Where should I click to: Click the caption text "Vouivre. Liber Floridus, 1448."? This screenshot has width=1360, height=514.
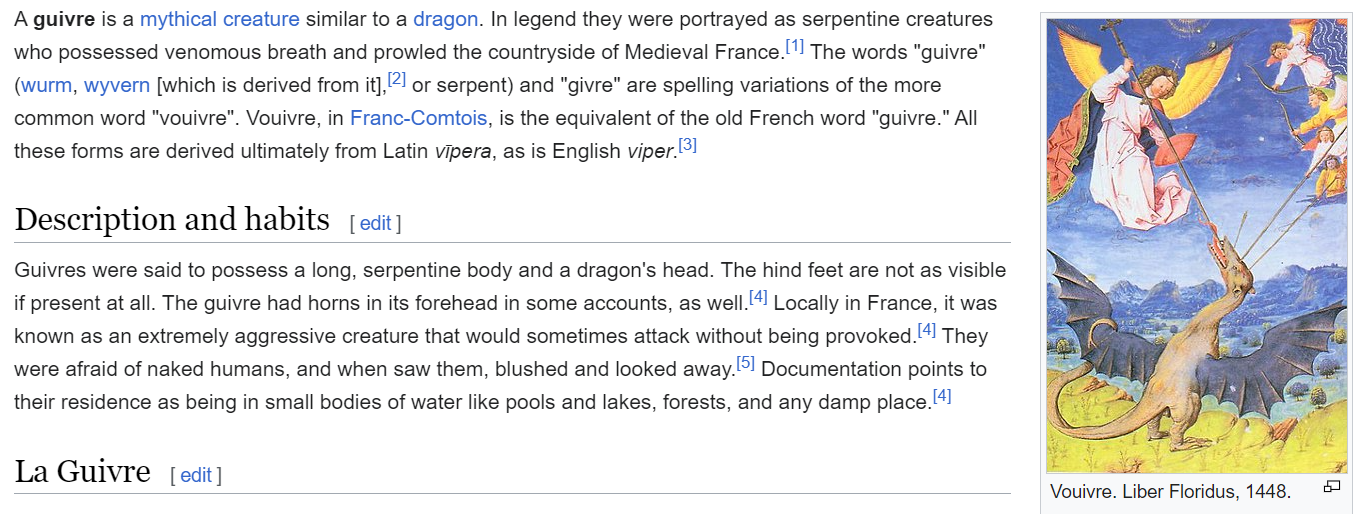pos(1171,491)
